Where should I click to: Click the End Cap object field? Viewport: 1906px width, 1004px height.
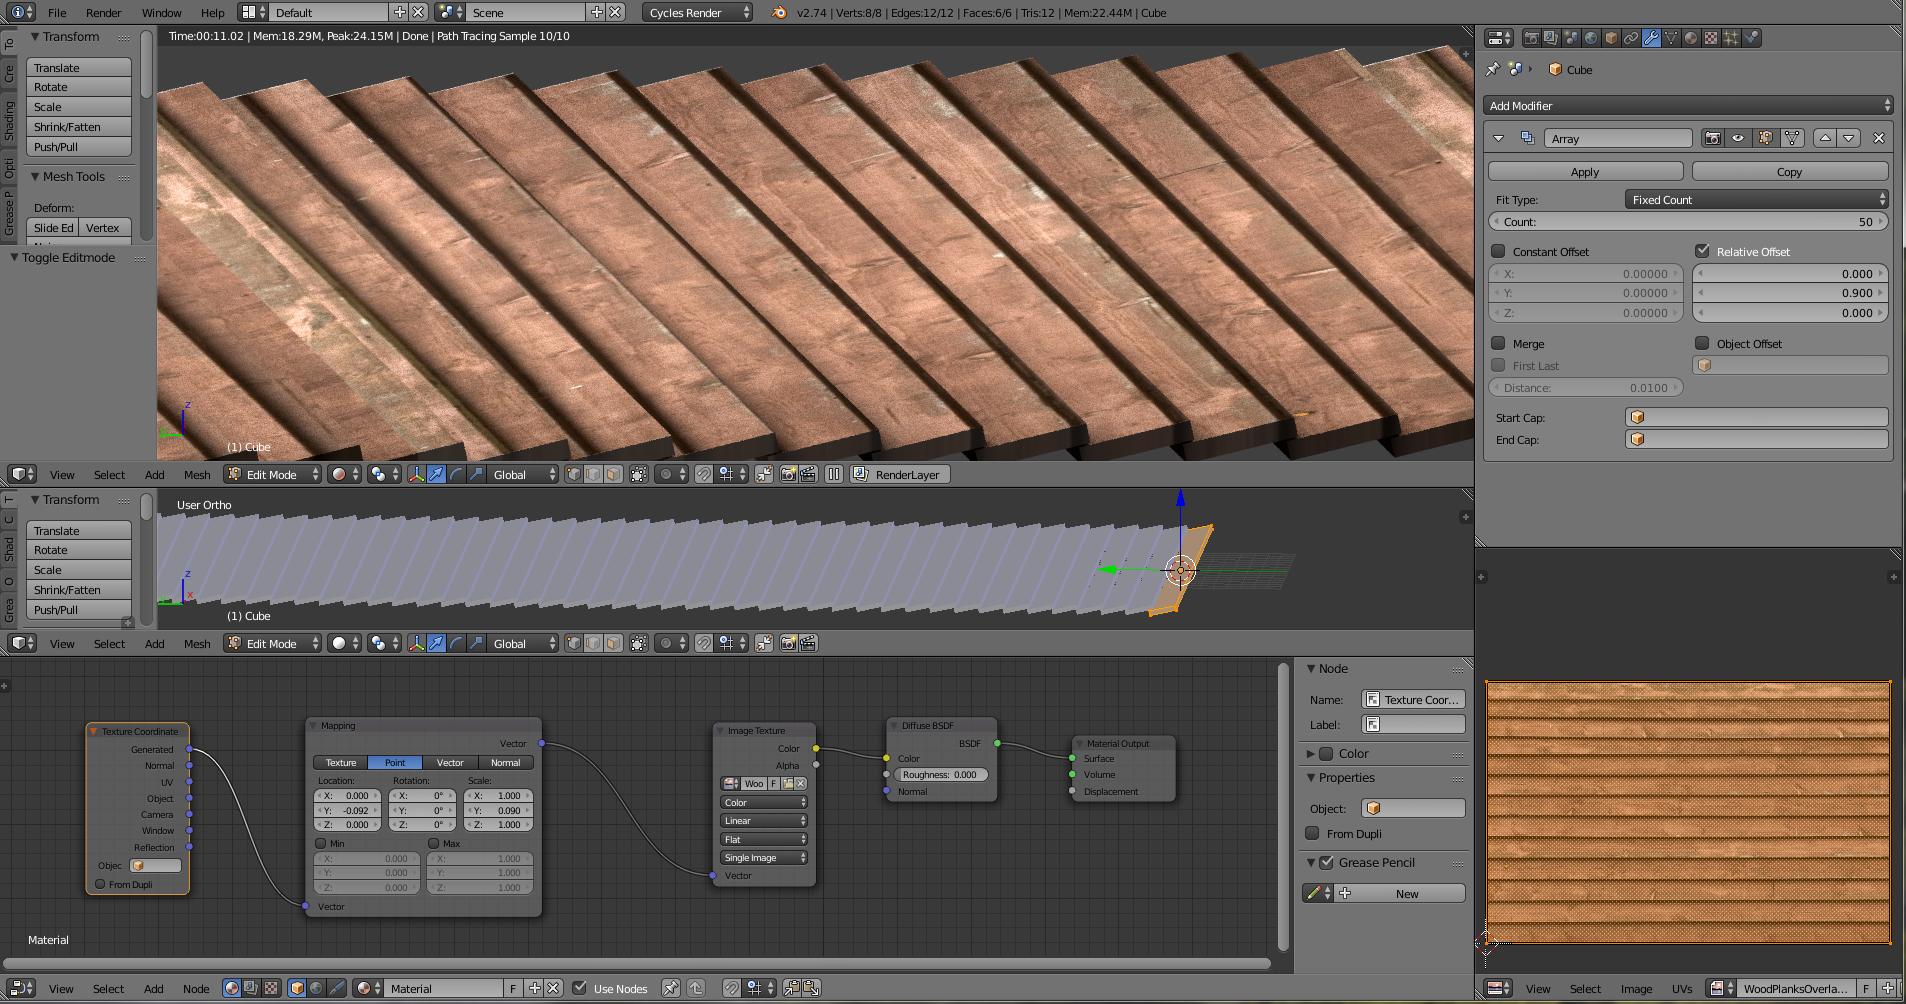tap(1756, 439)
